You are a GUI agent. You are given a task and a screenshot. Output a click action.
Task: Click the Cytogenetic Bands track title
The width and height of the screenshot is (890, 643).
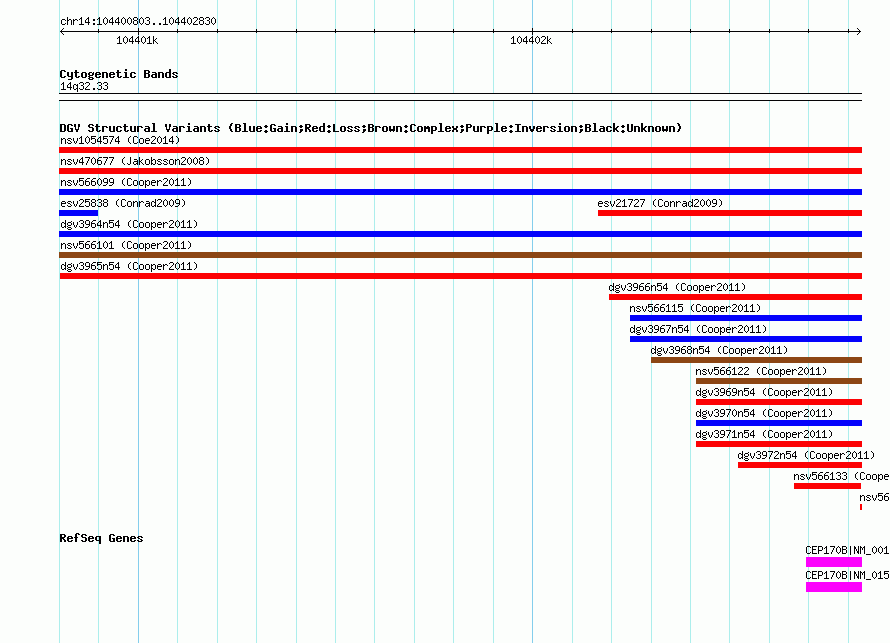tap(119, 74)
